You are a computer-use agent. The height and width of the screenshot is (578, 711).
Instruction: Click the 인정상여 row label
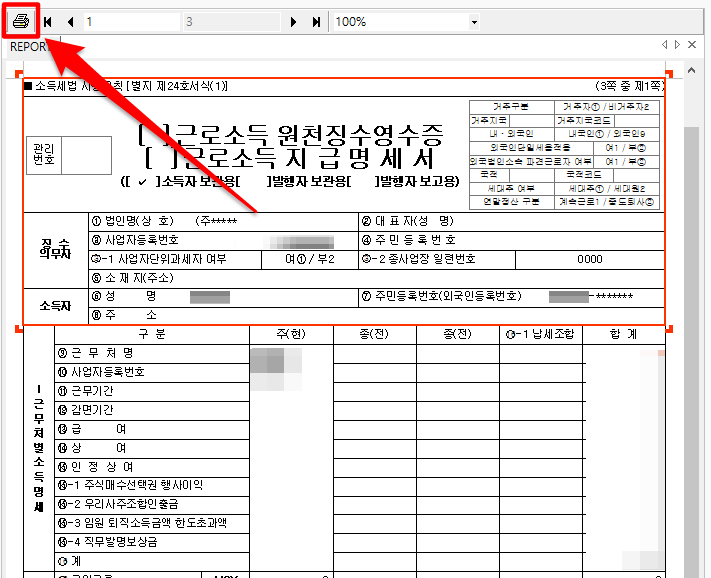point(96,467)
